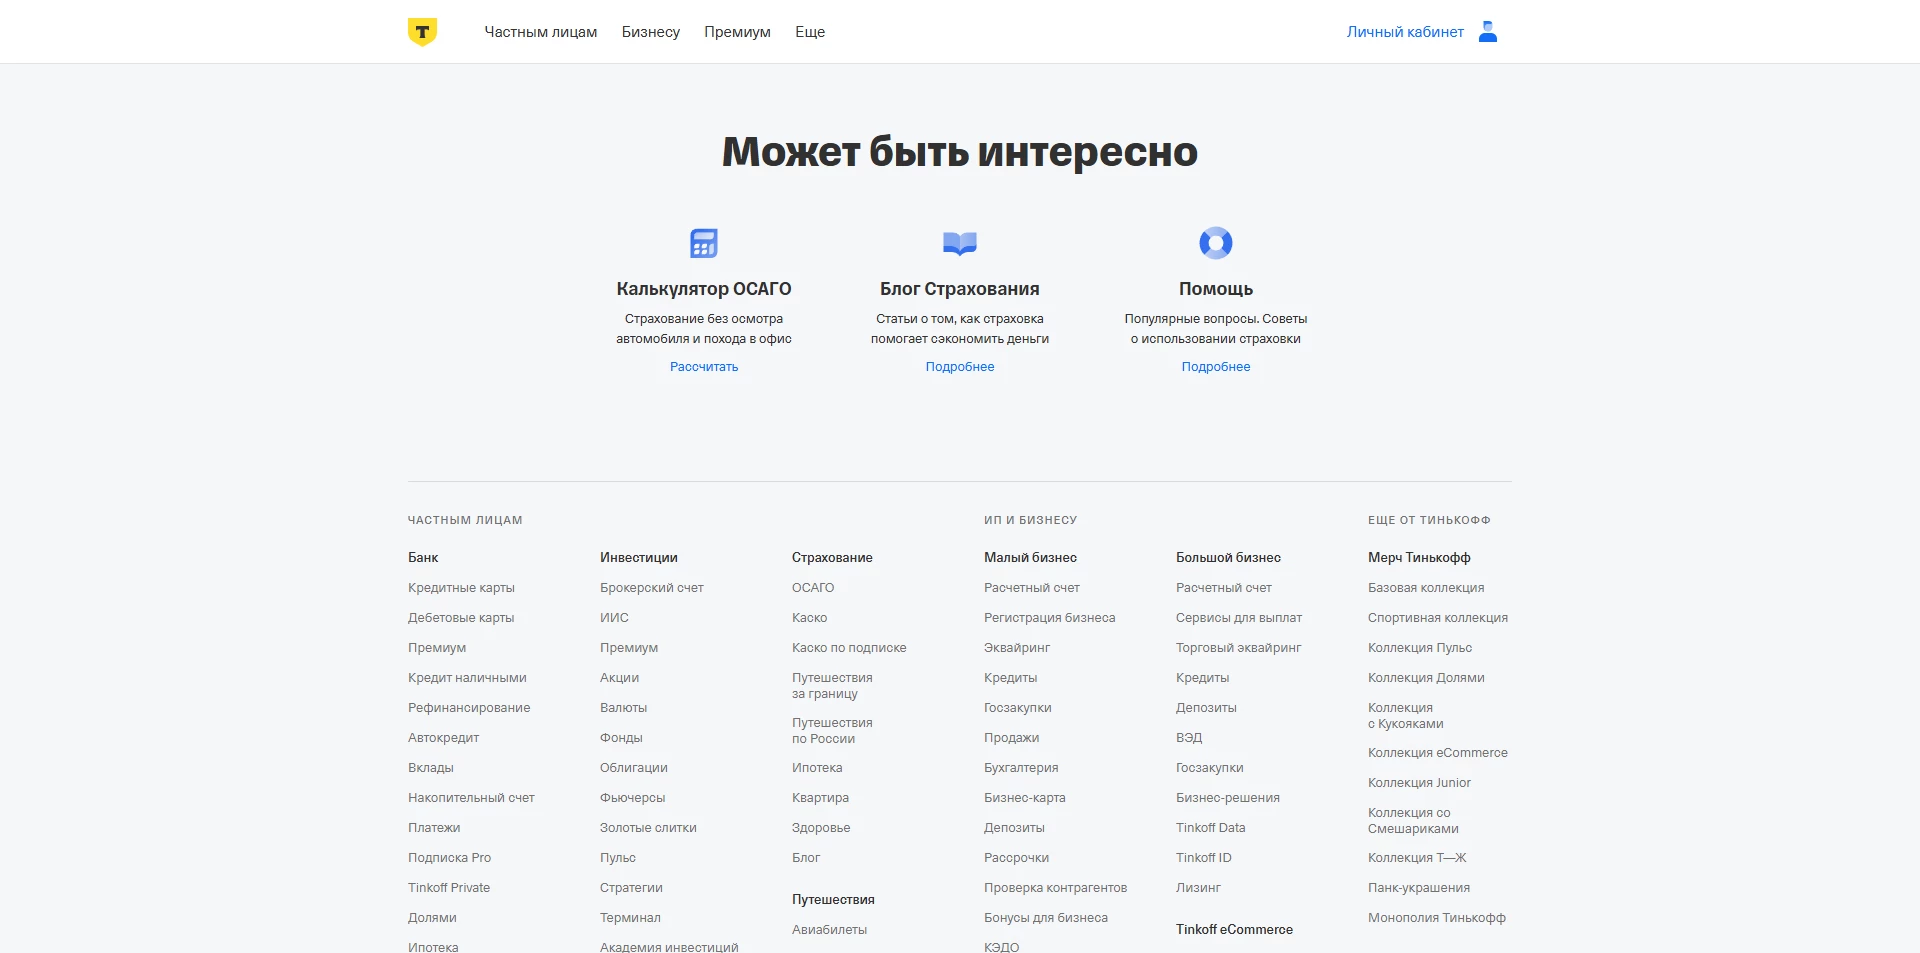Open Монополия Тинькофф footer link
Screen dimensions: 1920x953
[1436, 918]
